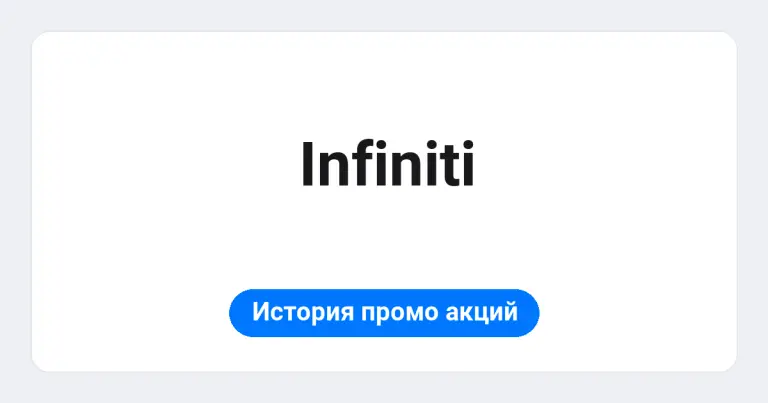
Task: Click the first letter I in Infiniti
Action: pos(307,165)
